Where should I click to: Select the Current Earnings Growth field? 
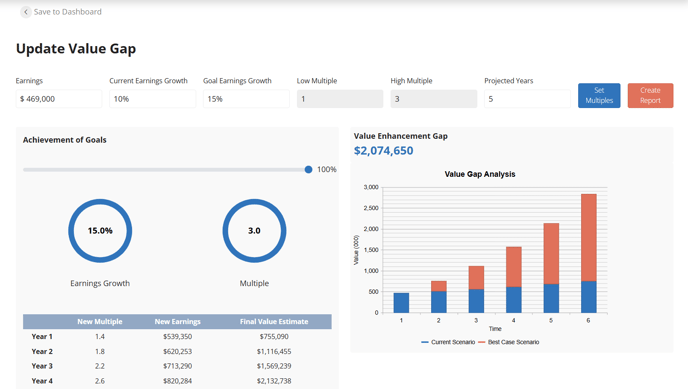(x=152, y=99)
